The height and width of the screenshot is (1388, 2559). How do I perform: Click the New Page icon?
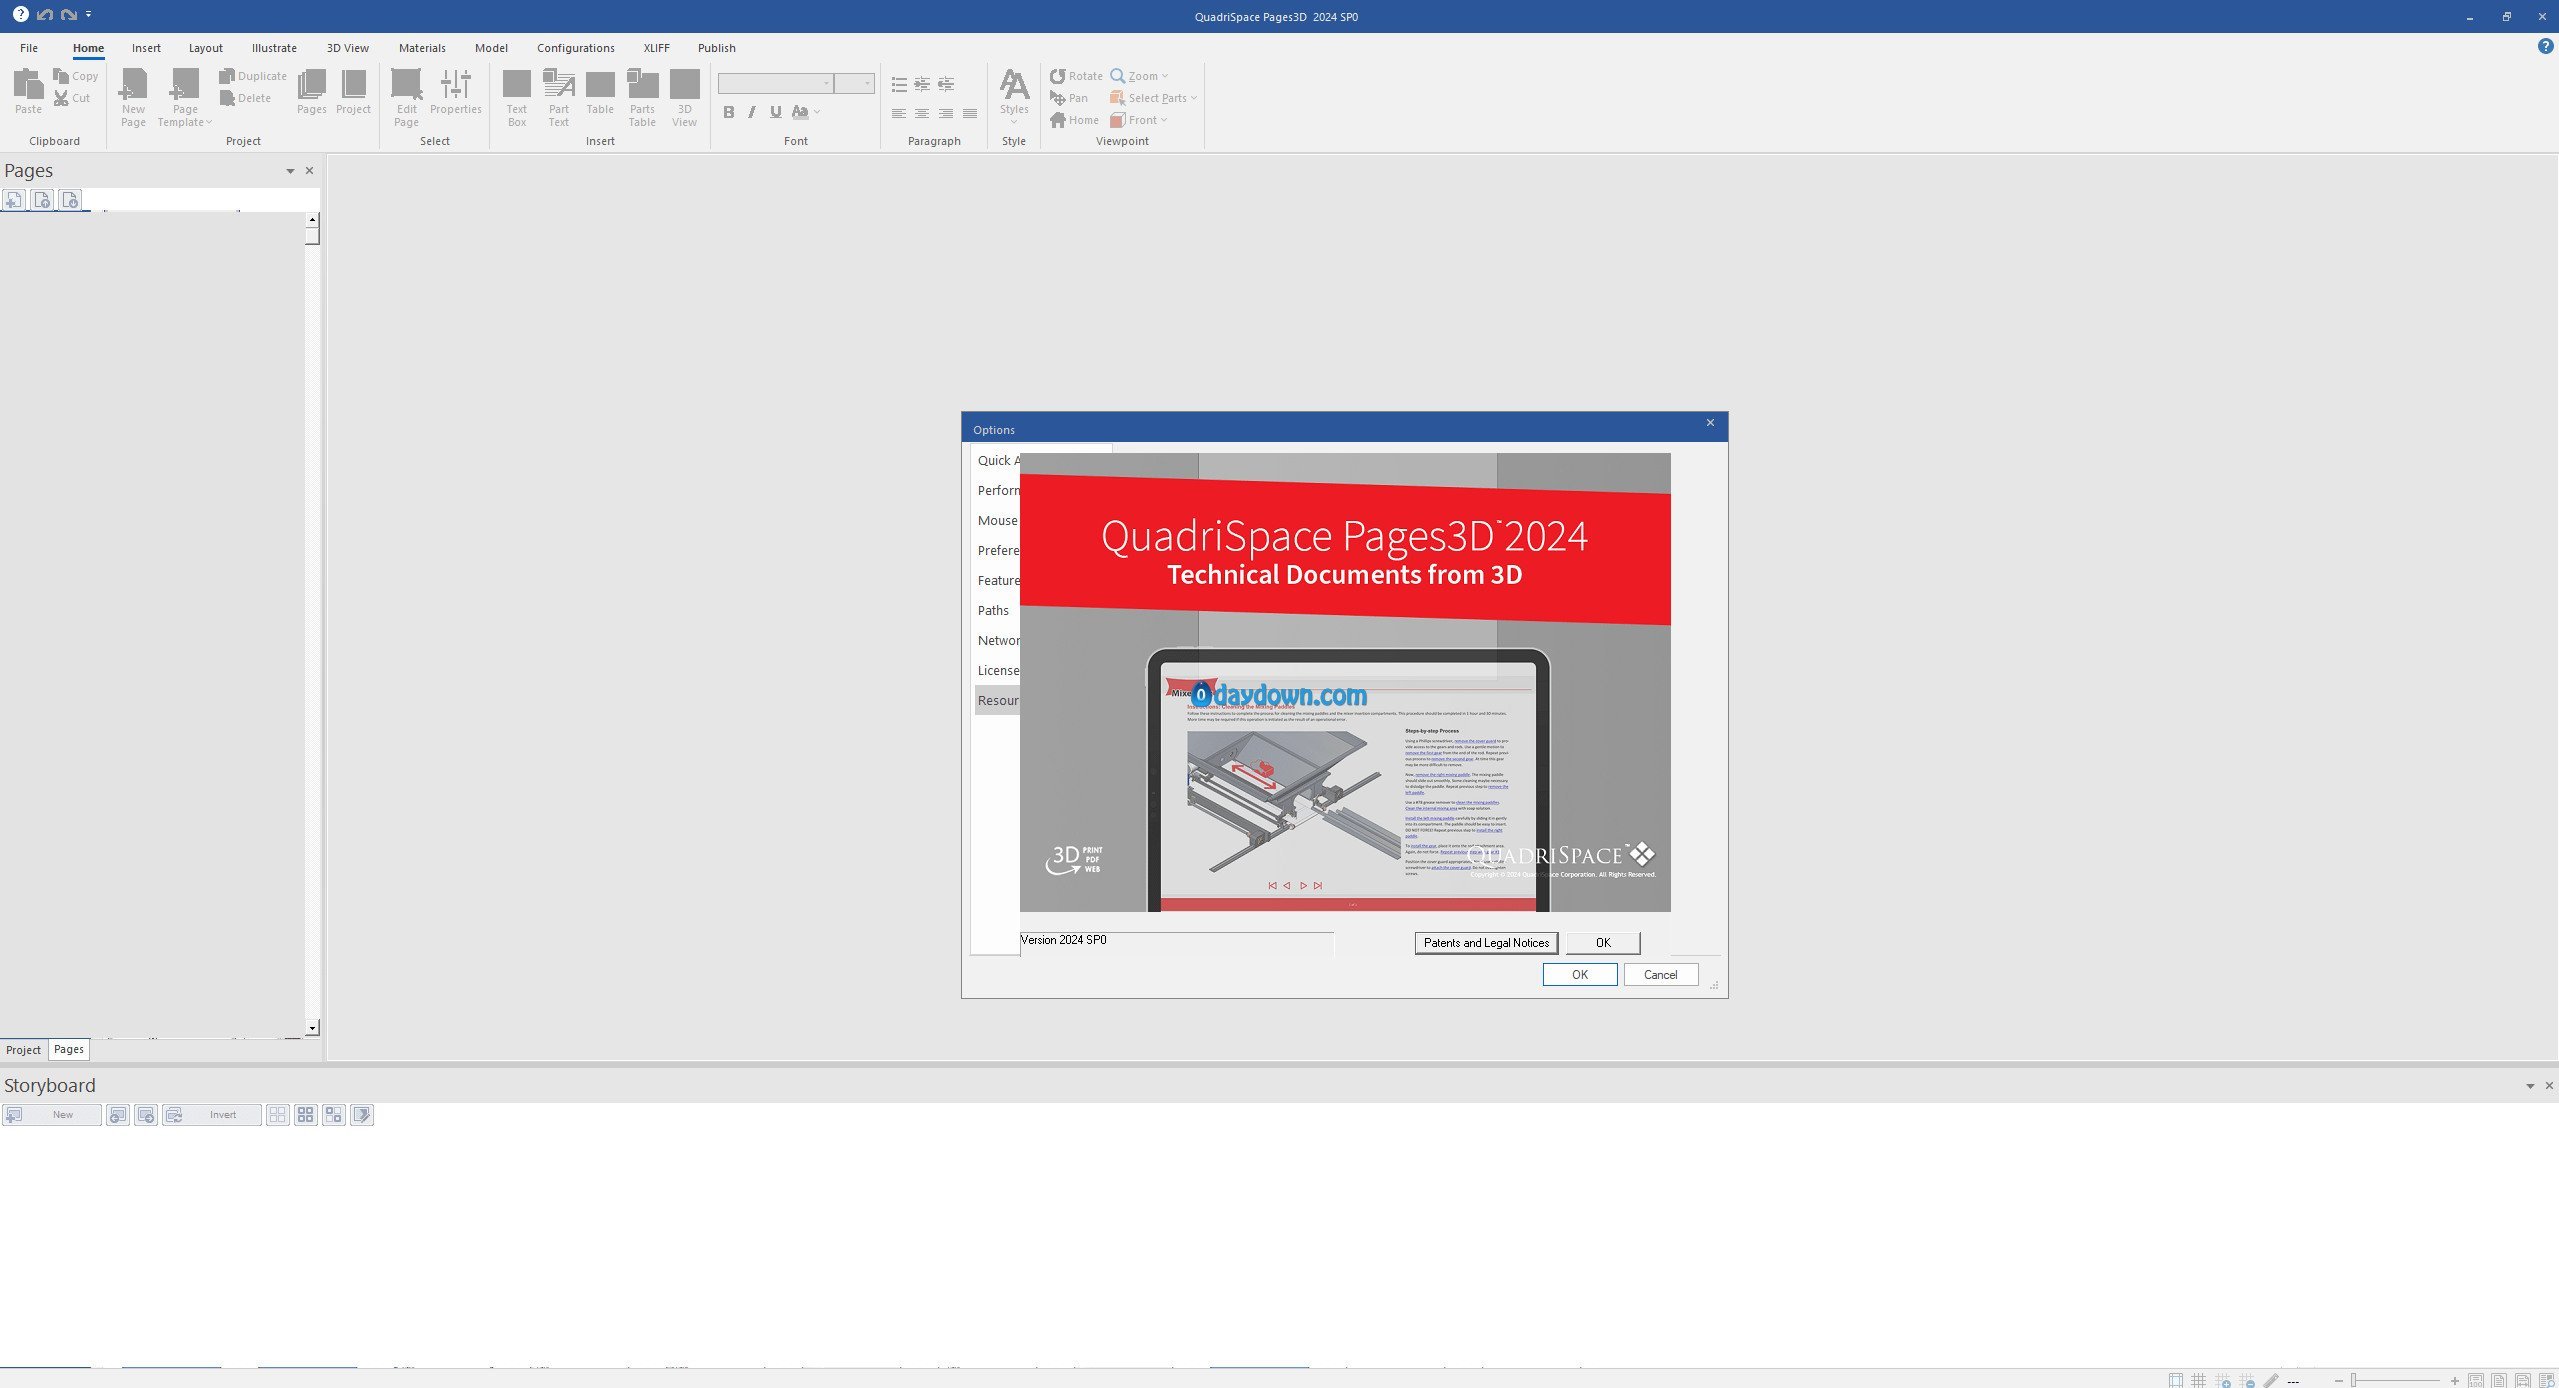point(133,85)
